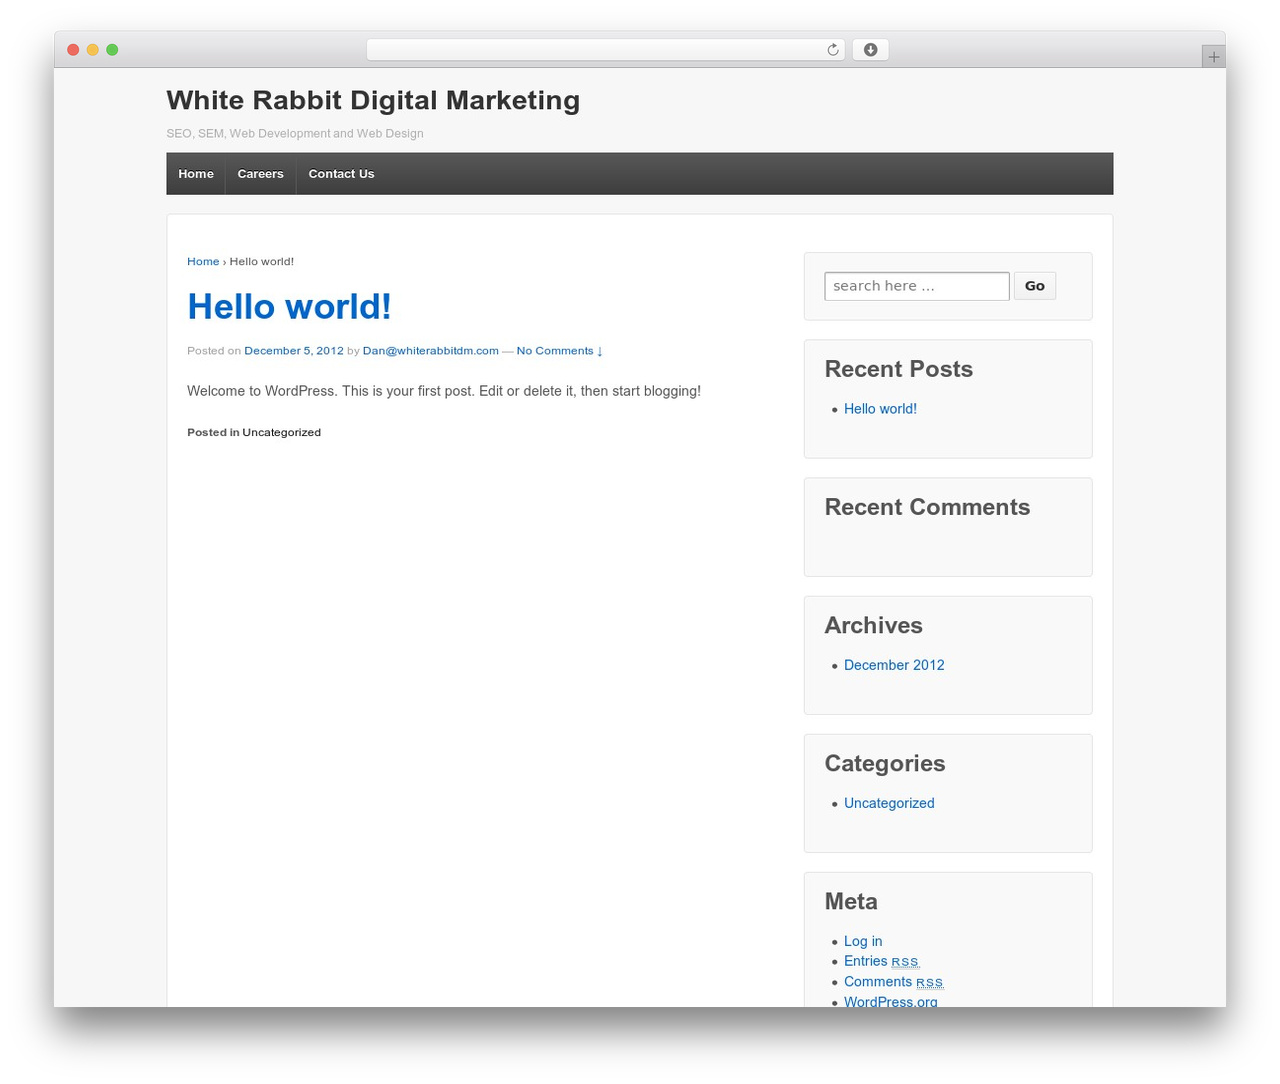Image resolution: width=1280 pixels, height=1084 pixels.
Task: Click the Archives widget heading
Action: (873, 625)
